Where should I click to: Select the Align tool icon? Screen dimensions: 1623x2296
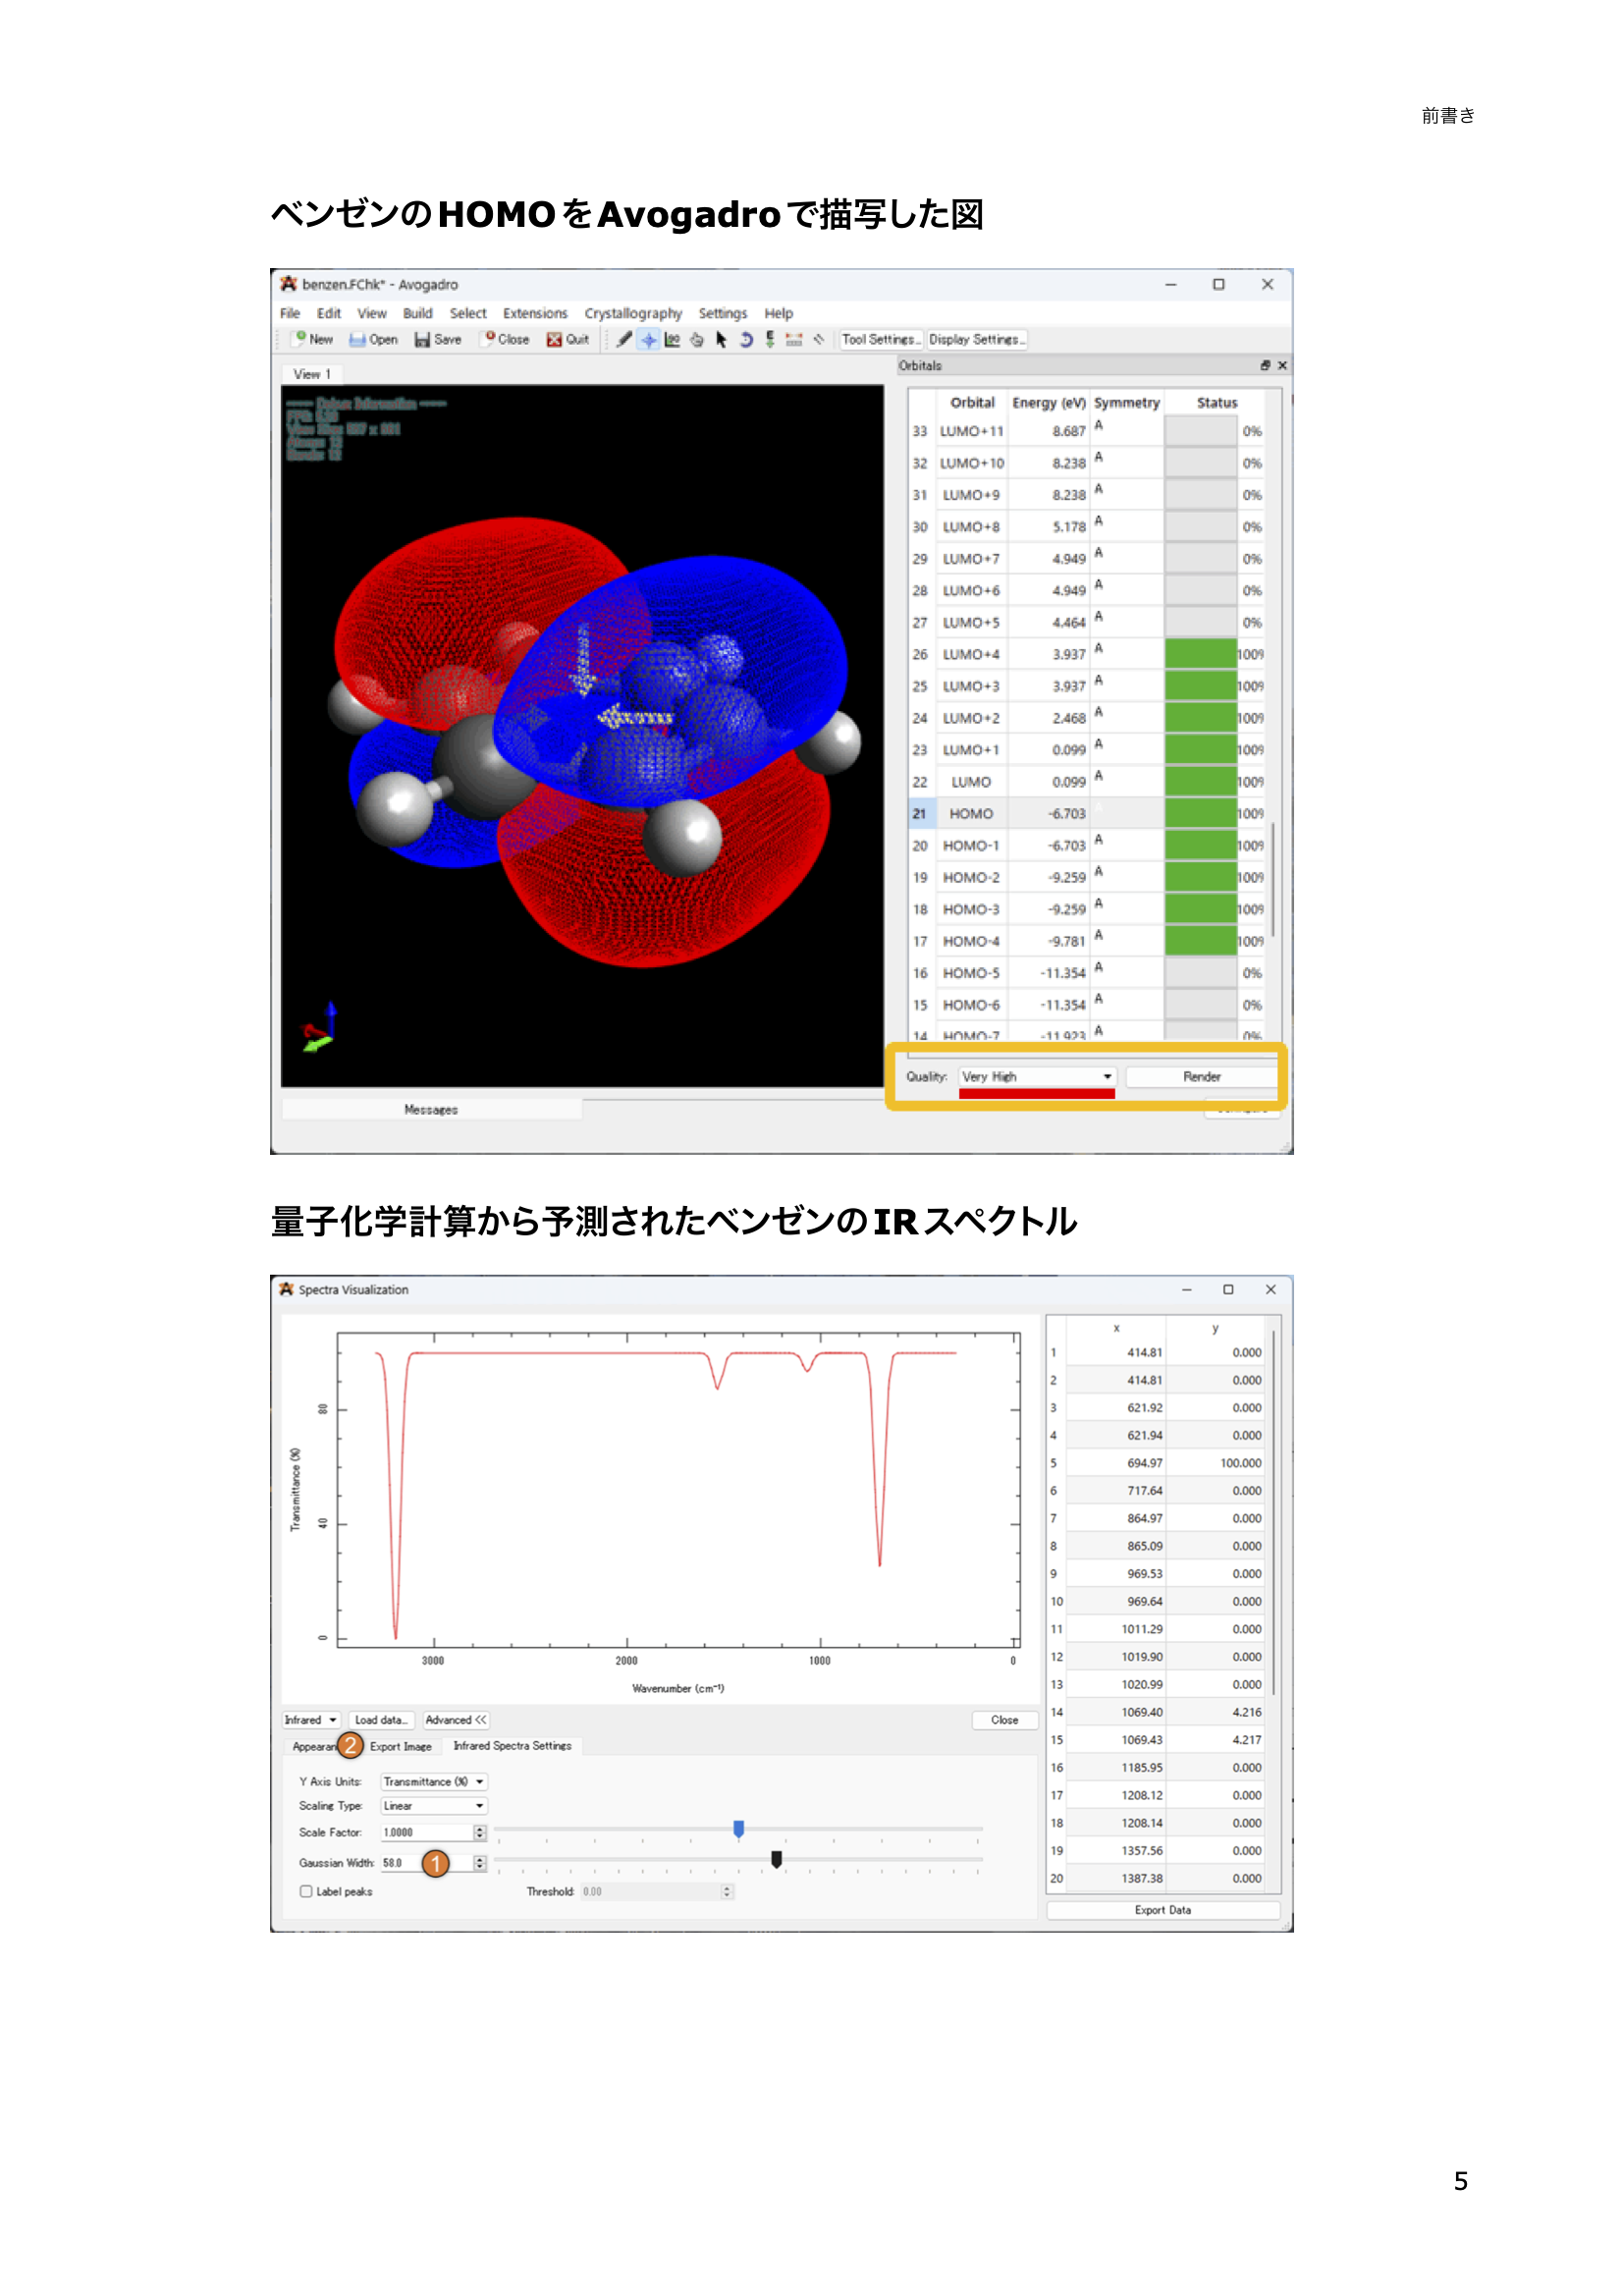click(x=819, y=340)
